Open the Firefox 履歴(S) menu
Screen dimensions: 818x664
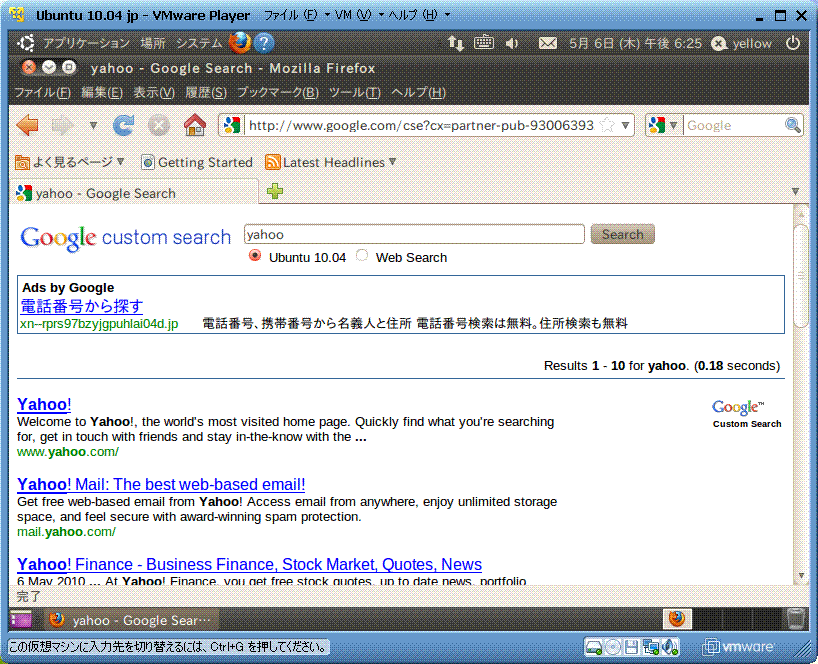(206, 93)
